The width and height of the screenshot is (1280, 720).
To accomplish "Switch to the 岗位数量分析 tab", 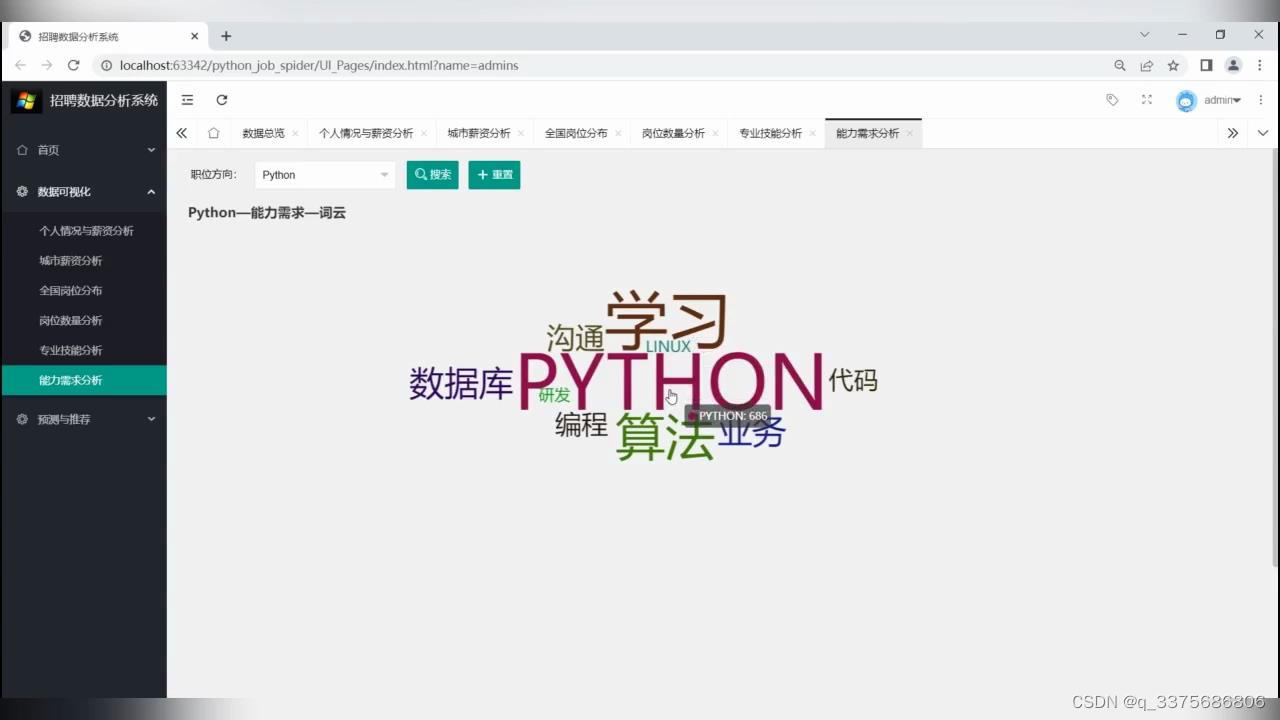I will coord(672,132).
